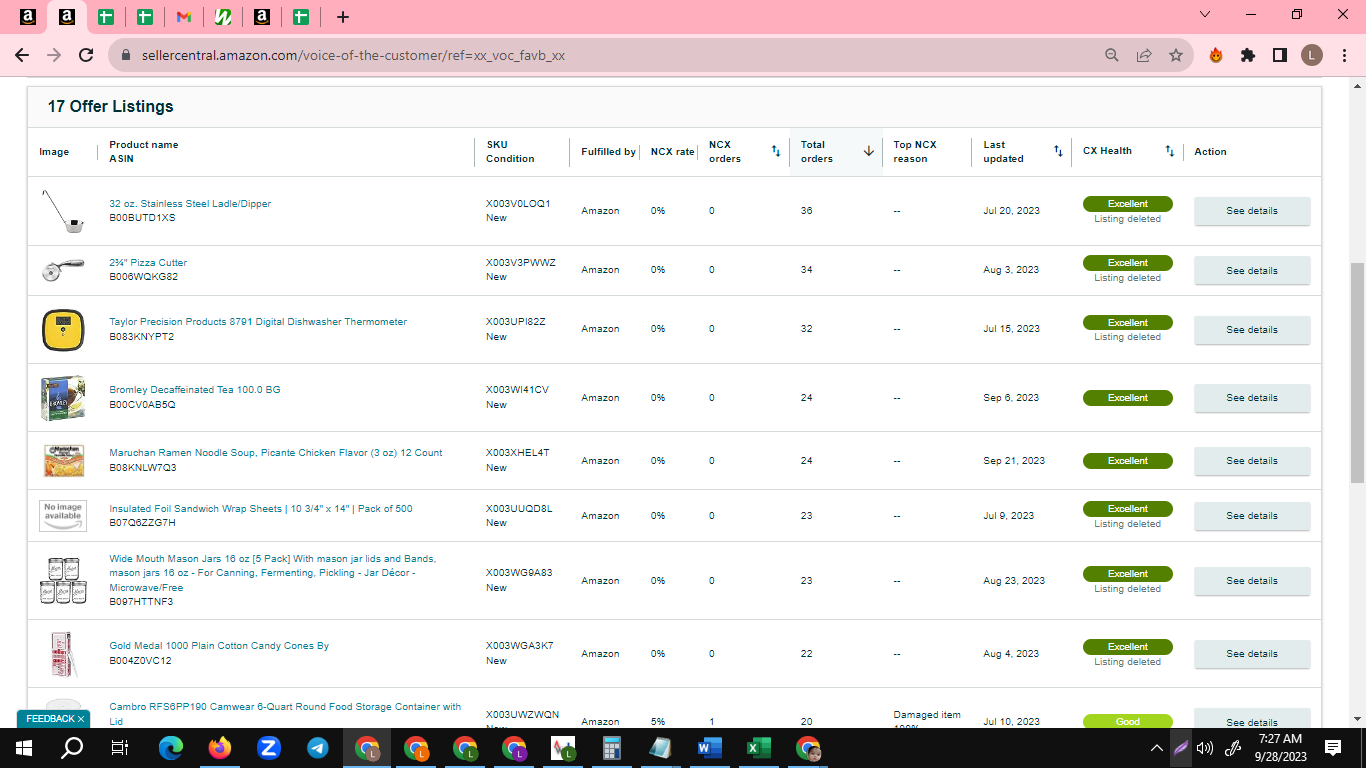Click the browser forward arrow

[54, 55]
